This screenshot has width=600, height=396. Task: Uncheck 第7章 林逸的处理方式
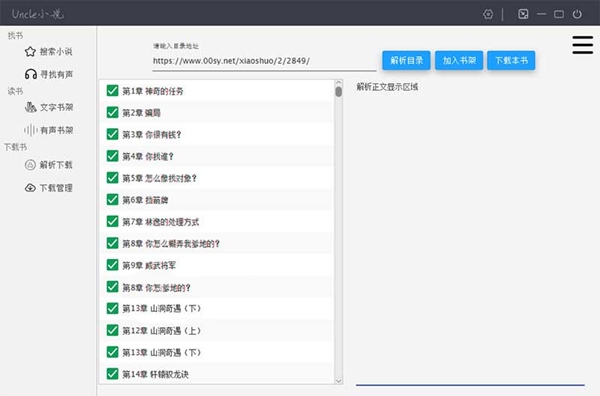[x=112, y=222]
